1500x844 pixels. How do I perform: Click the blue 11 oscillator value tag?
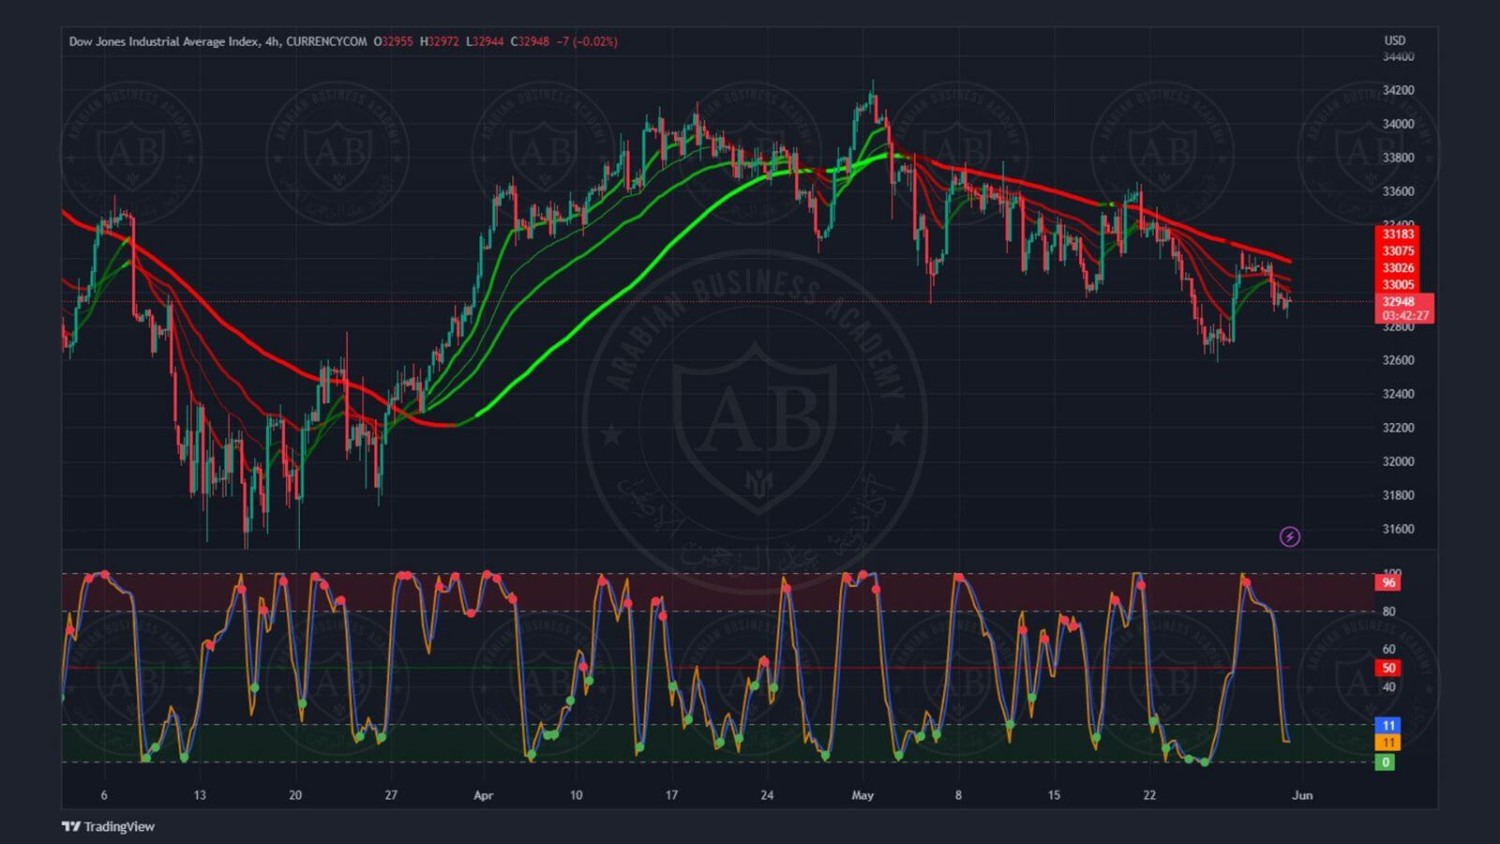coord(1389,725)
